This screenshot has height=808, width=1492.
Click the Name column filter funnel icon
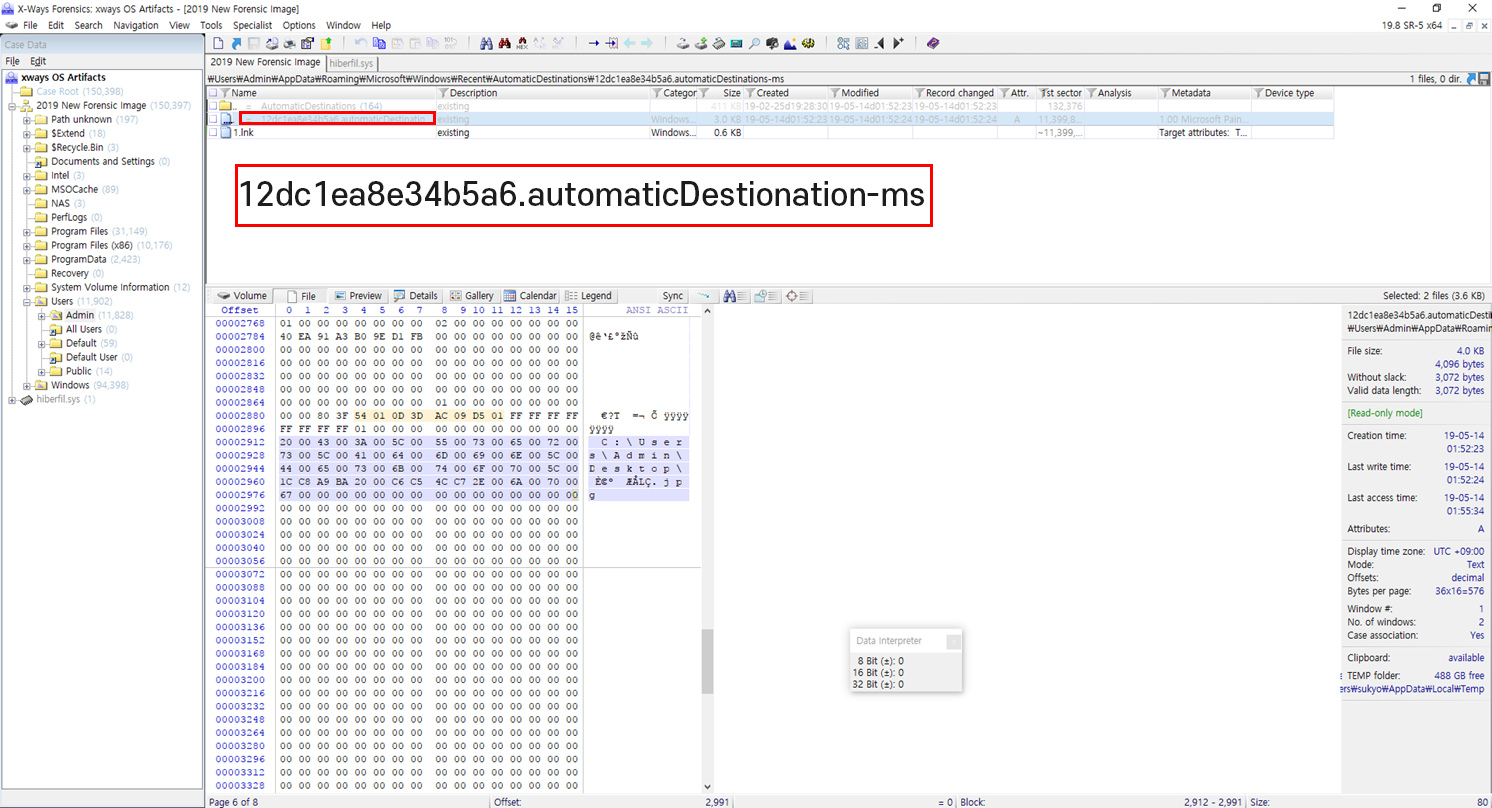click(x=224, y=93)
